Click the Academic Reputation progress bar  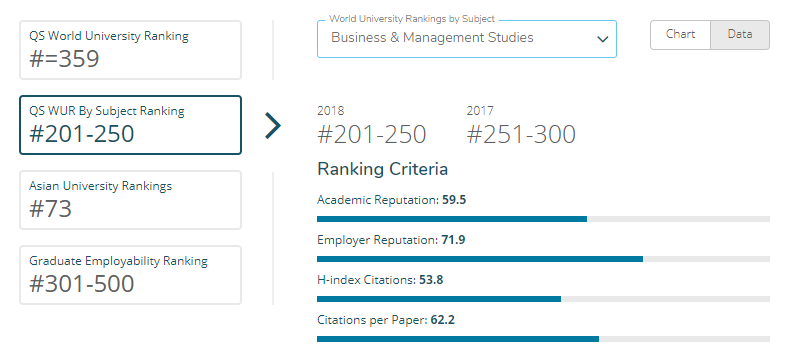[543, 219]
